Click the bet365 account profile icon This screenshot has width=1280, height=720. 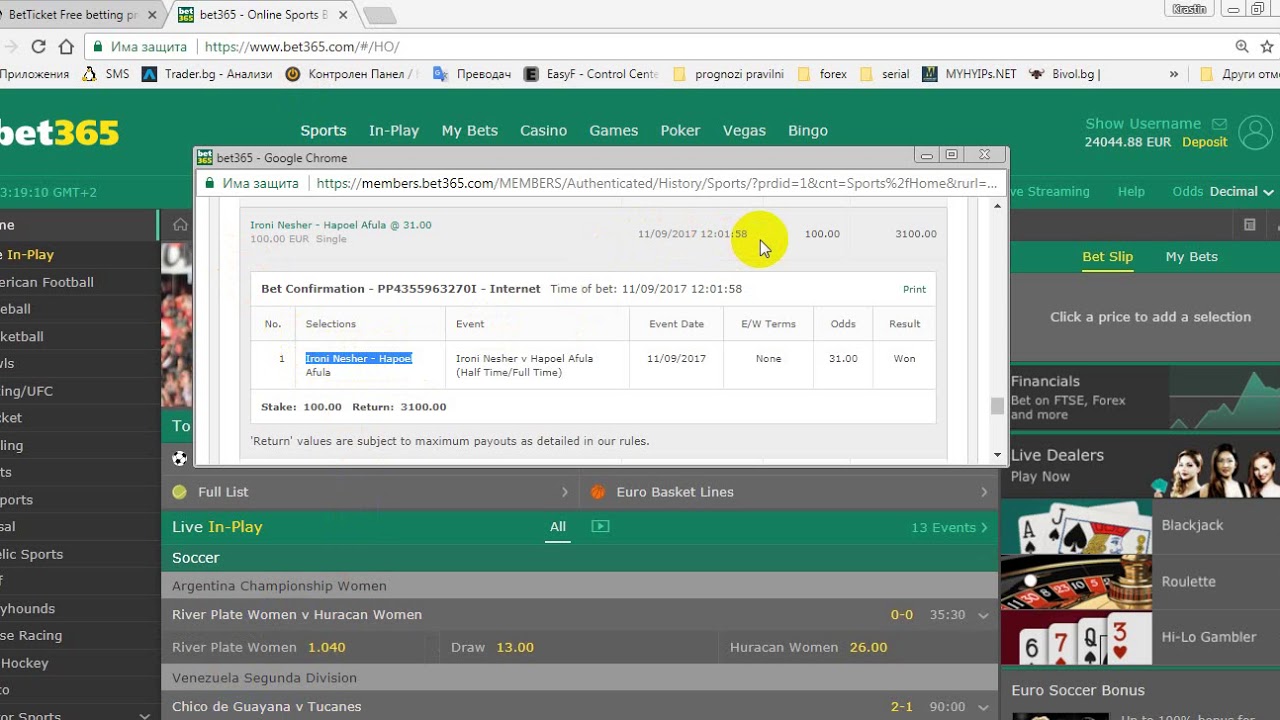pos(1254,132)
